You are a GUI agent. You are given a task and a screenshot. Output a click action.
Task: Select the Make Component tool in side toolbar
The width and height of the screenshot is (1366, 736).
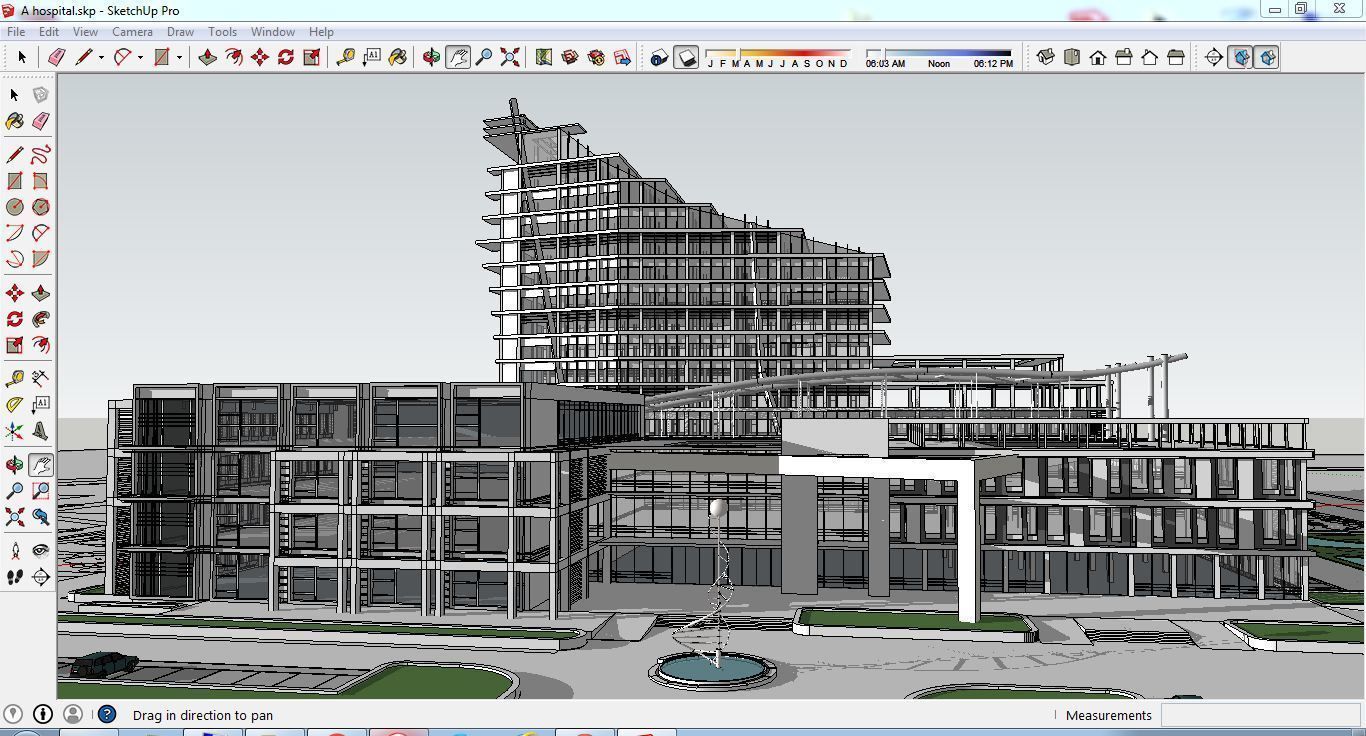pos(41,95)
